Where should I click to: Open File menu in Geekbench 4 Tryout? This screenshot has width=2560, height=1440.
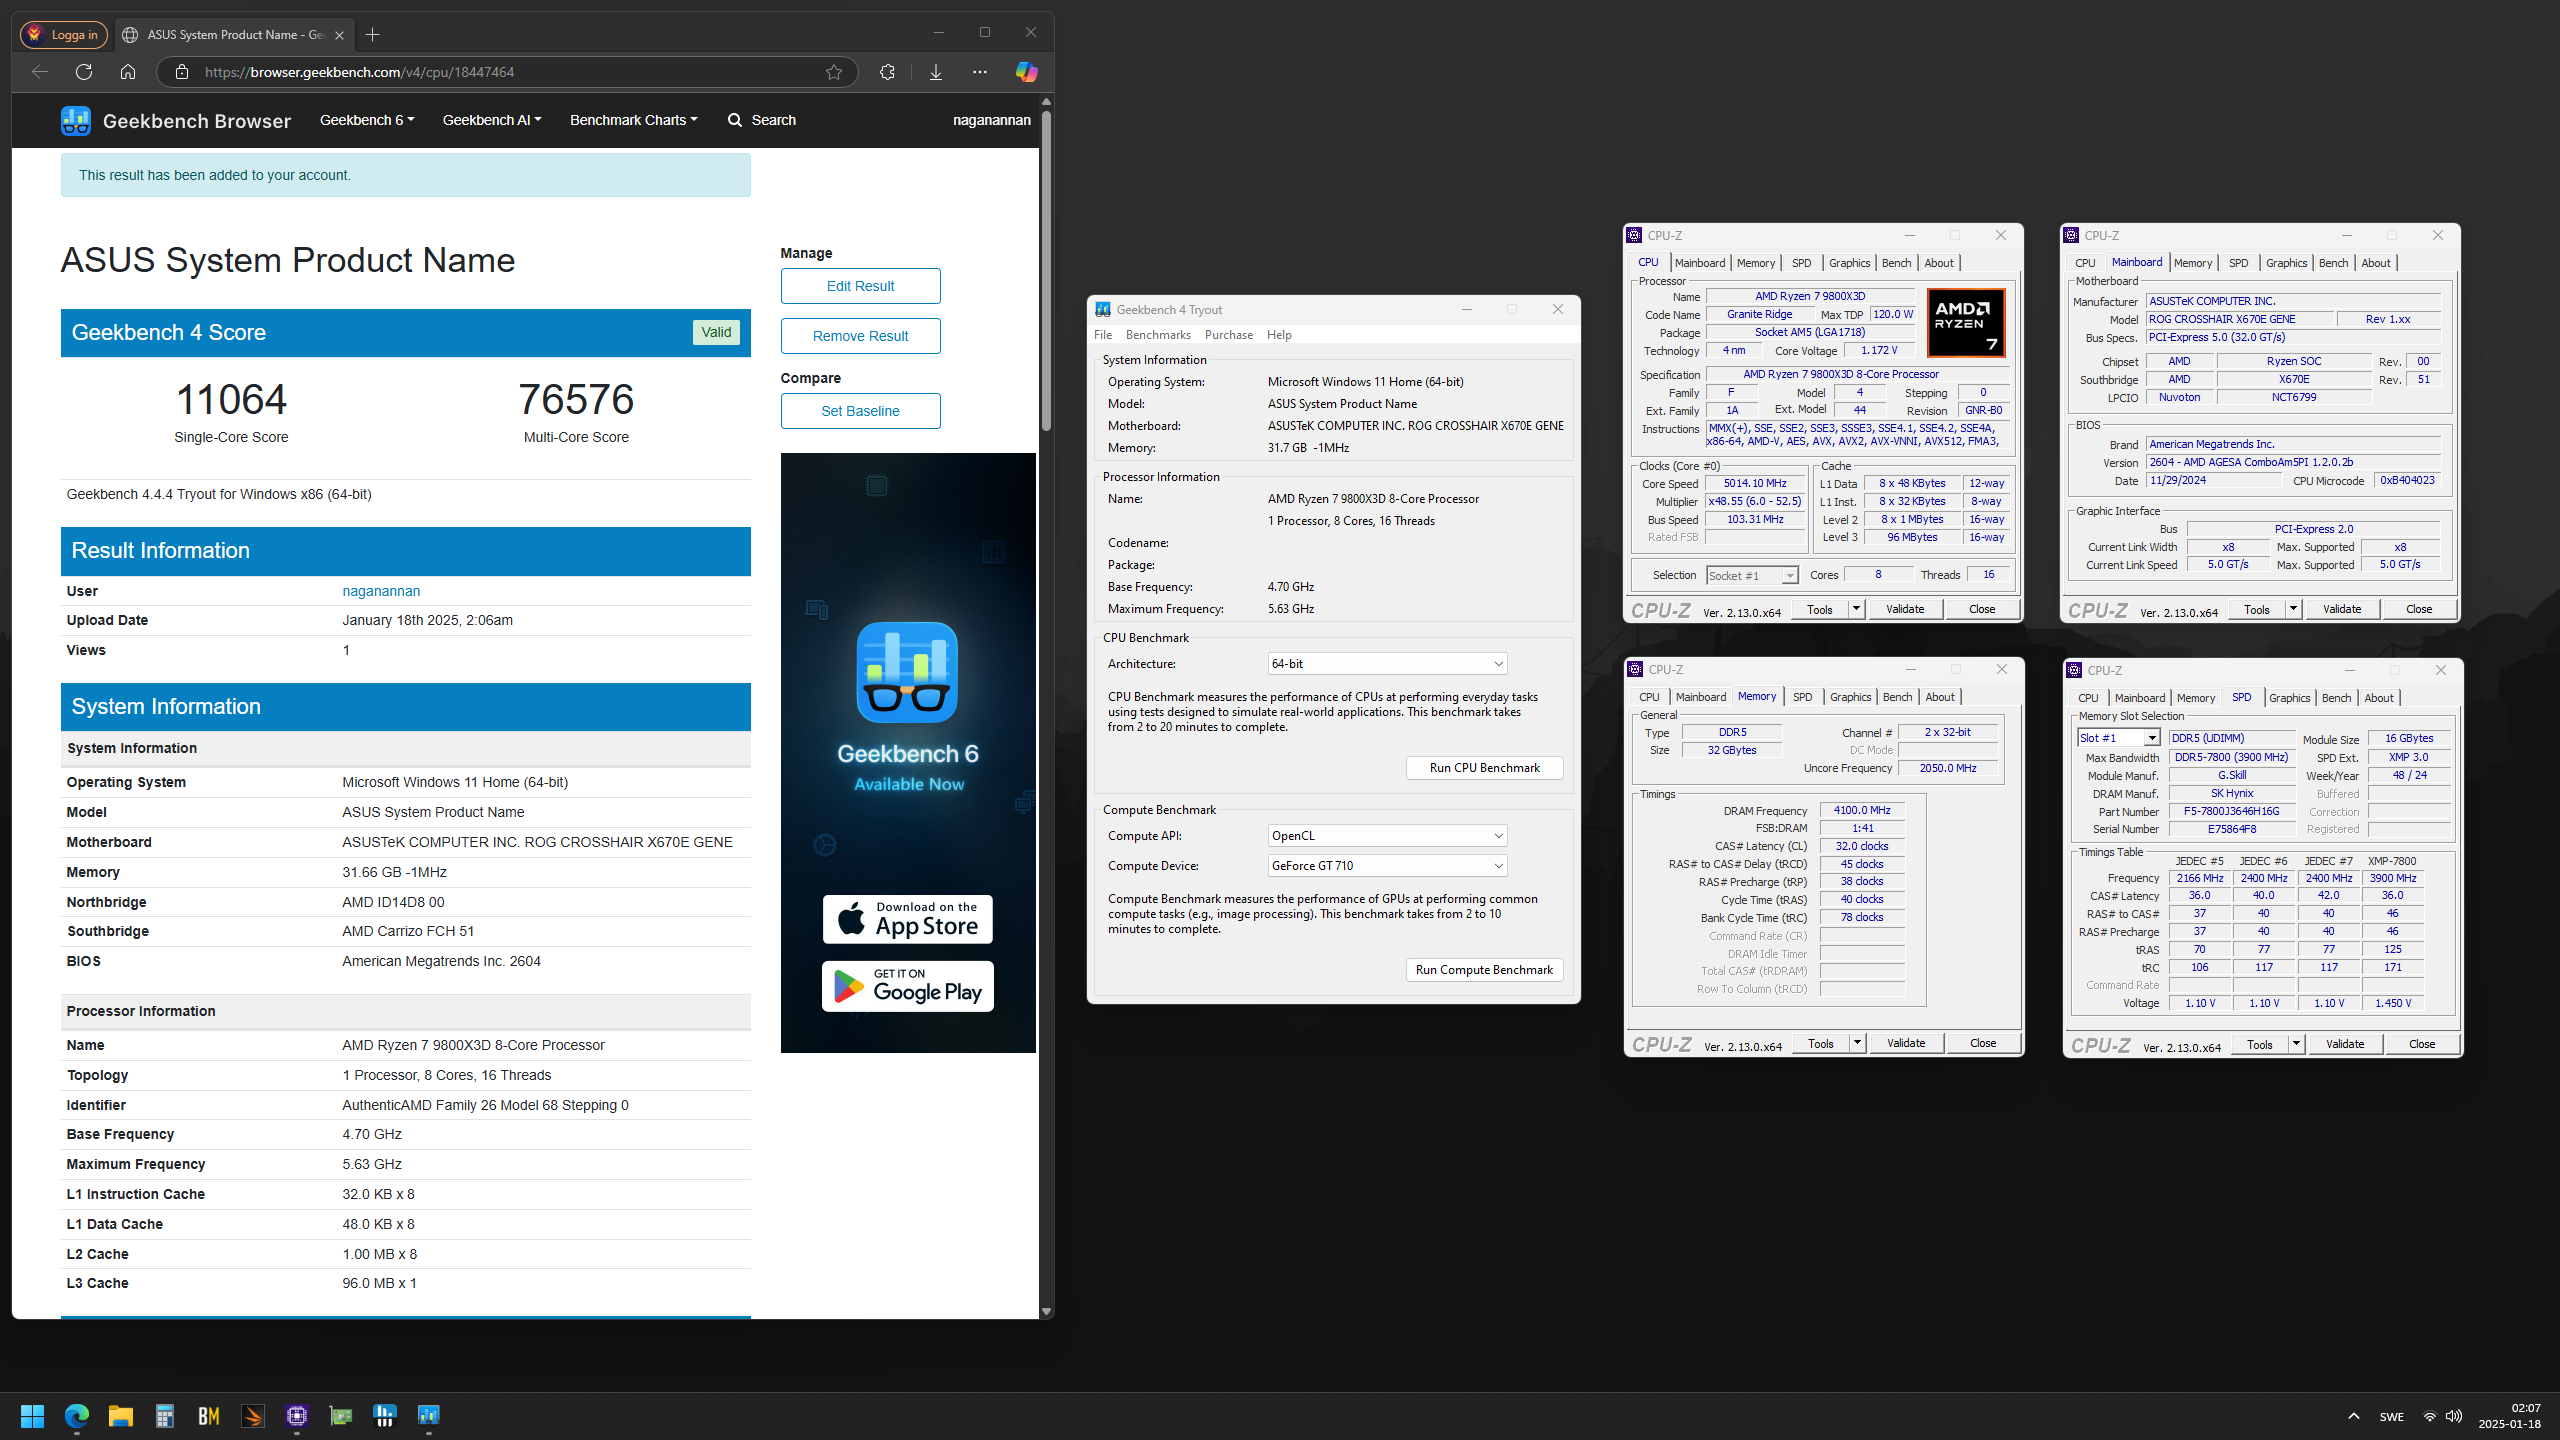1103,335
